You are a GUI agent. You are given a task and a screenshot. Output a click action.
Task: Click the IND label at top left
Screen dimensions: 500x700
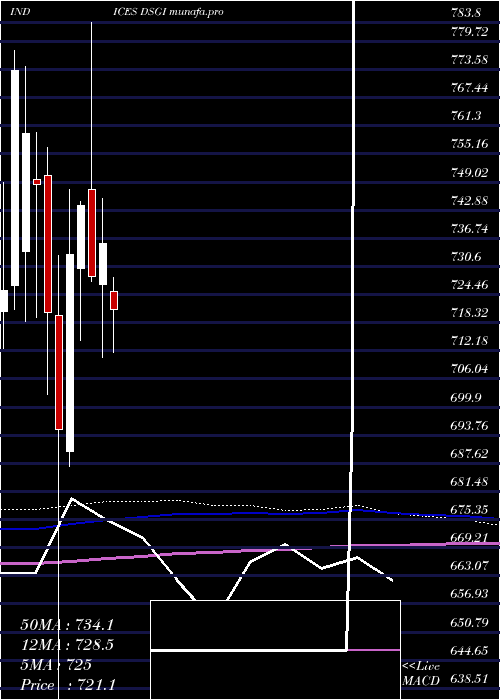pyautogui.click(x=20, y=12)
